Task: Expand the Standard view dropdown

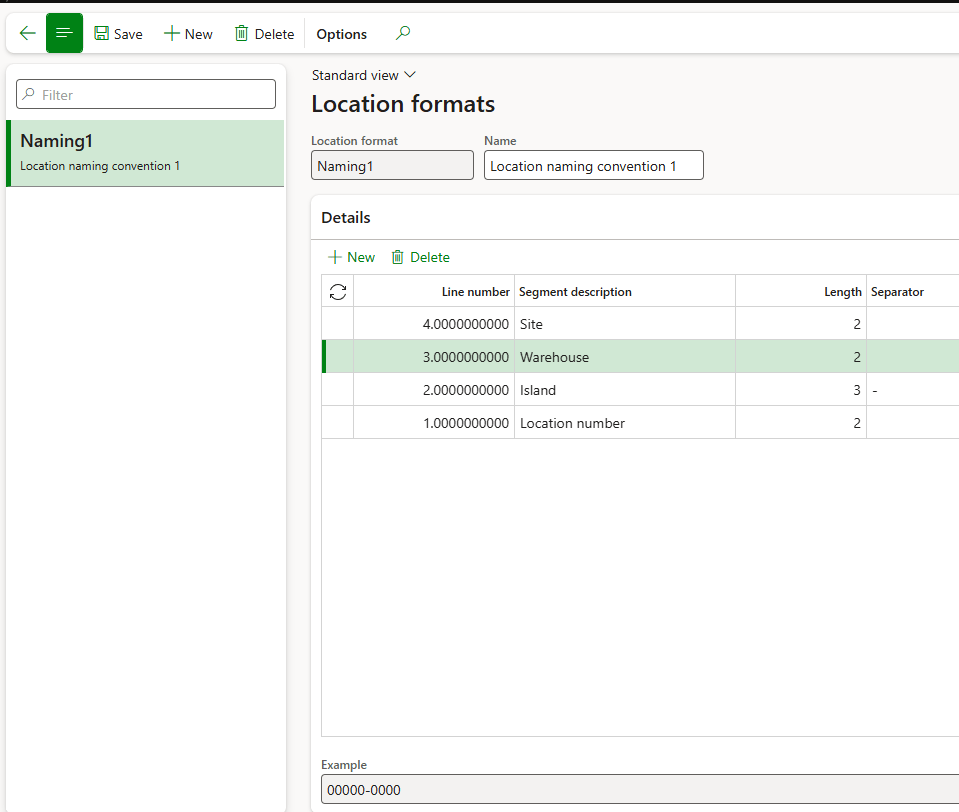Action: (x=363, y=75)
